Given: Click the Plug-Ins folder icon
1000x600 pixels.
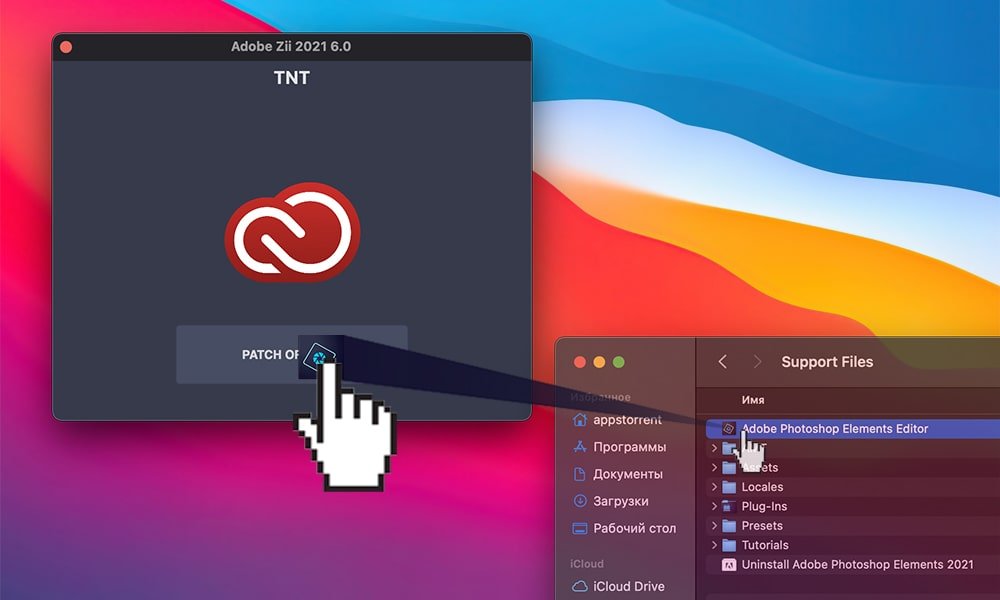Looking at the screenshot, I should [729, 507].
